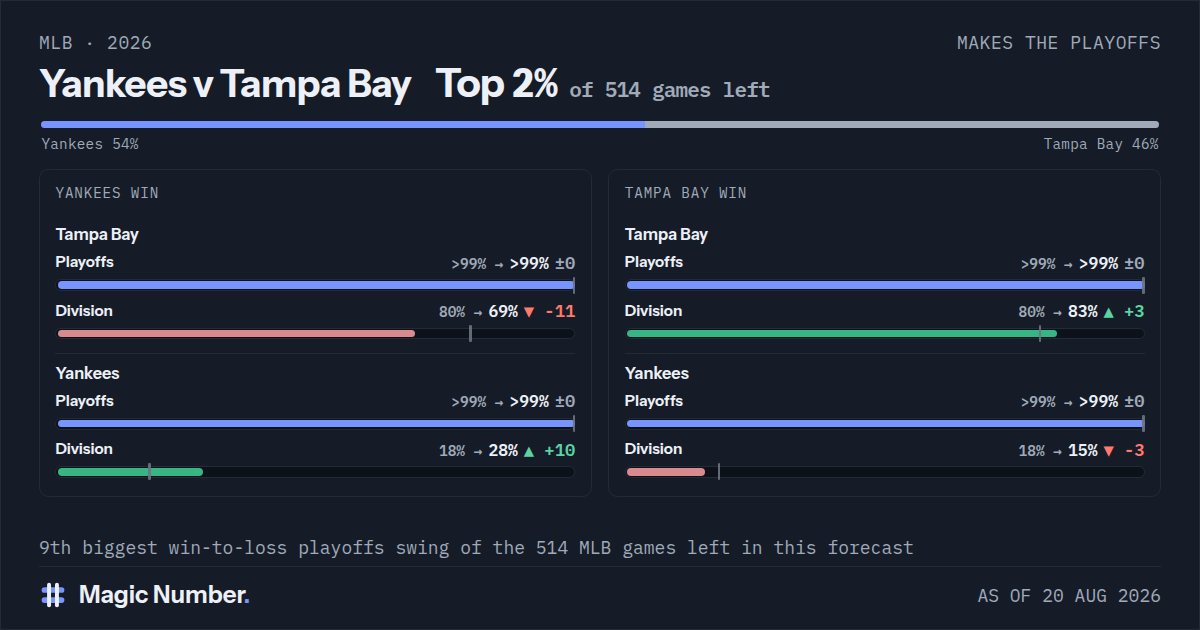1200x630 pixels.
Task: Click the Top 2% ranking text
Action: 496,85
